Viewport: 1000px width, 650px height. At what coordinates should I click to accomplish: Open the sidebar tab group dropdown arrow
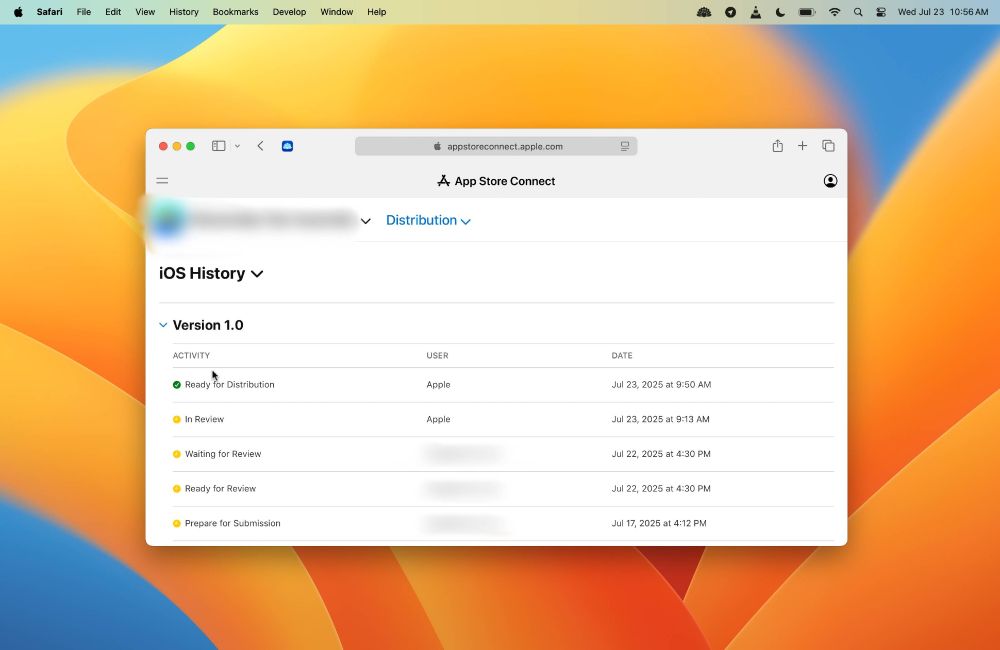237,146
